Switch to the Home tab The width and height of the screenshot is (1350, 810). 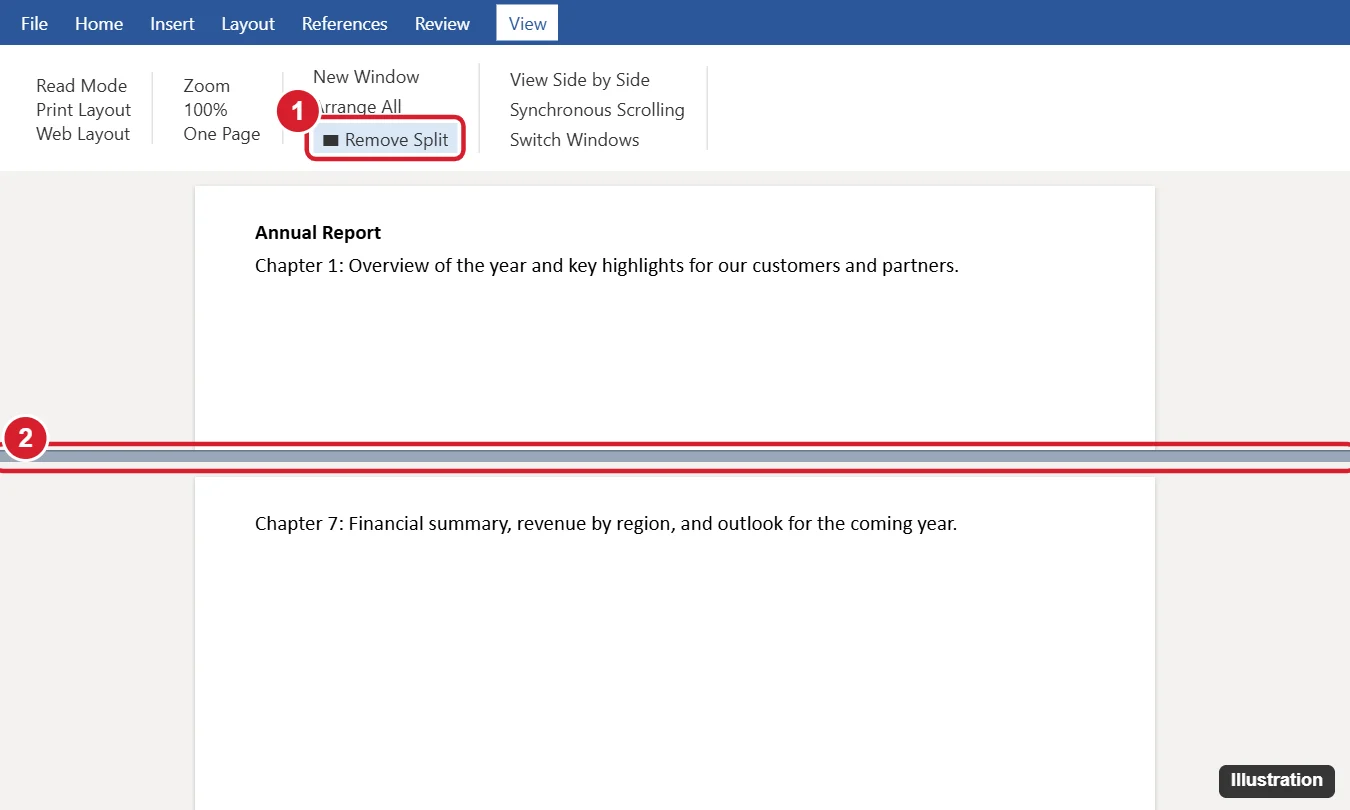(x=99, y=23)
